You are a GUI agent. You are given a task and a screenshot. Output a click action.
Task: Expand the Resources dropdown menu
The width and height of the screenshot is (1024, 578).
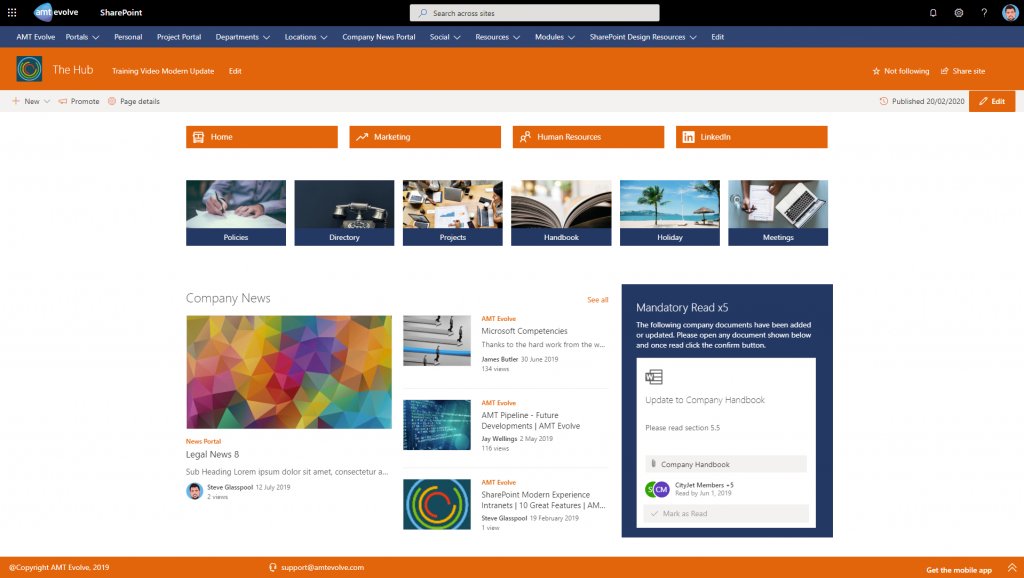click(x=517, y=37)
